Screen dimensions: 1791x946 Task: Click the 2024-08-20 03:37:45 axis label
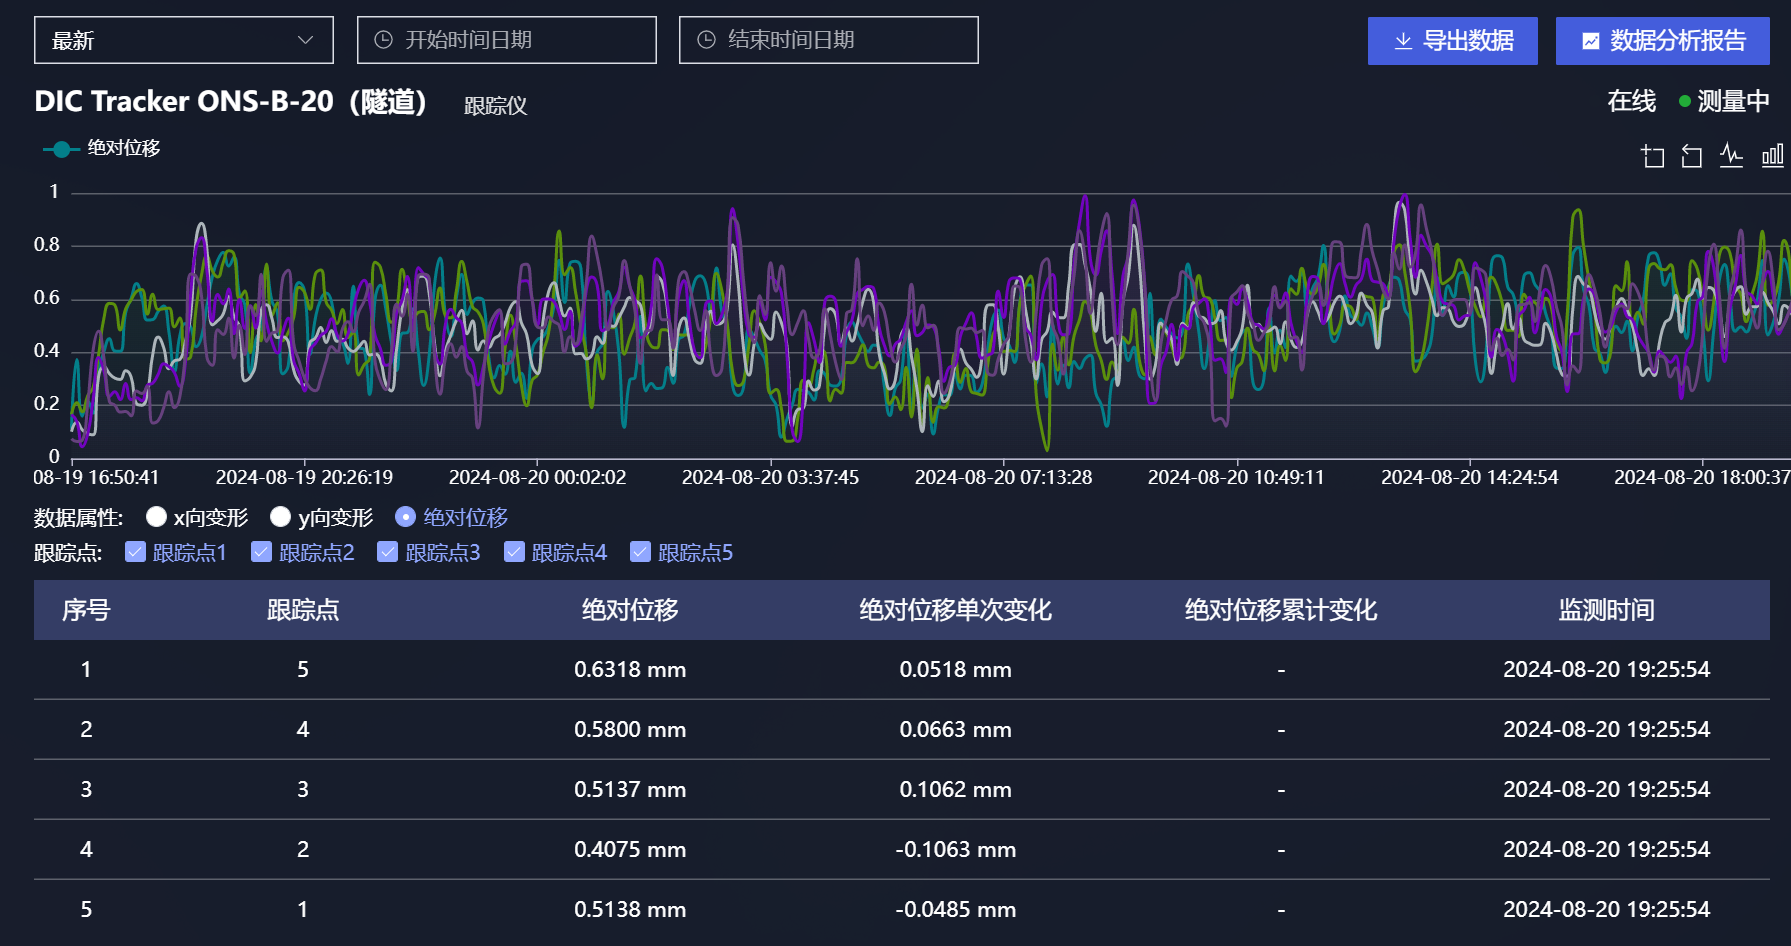tap(770, 477)
